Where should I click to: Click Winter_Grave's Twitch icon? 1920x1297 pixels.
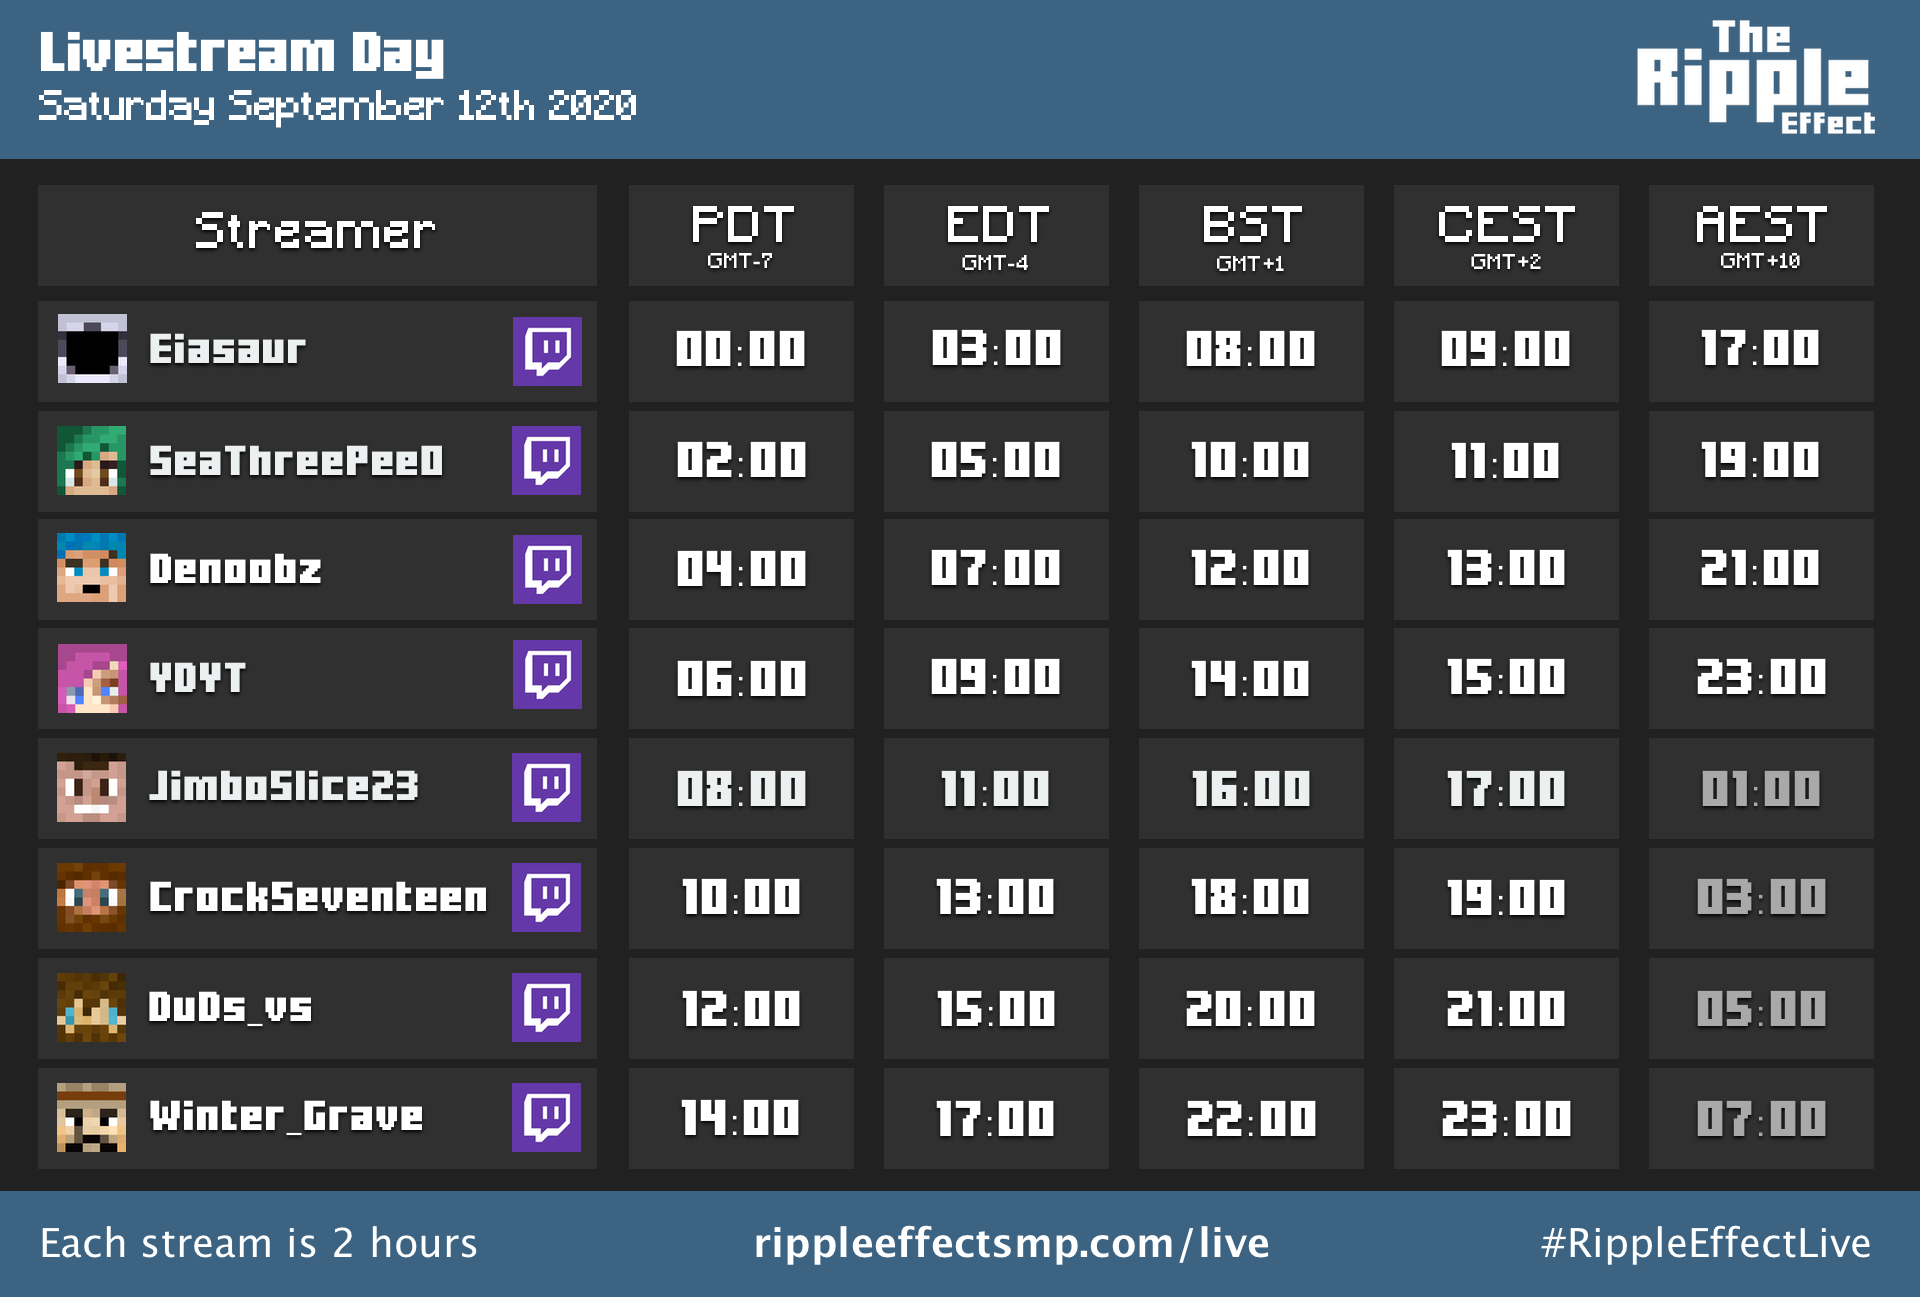547,1118
